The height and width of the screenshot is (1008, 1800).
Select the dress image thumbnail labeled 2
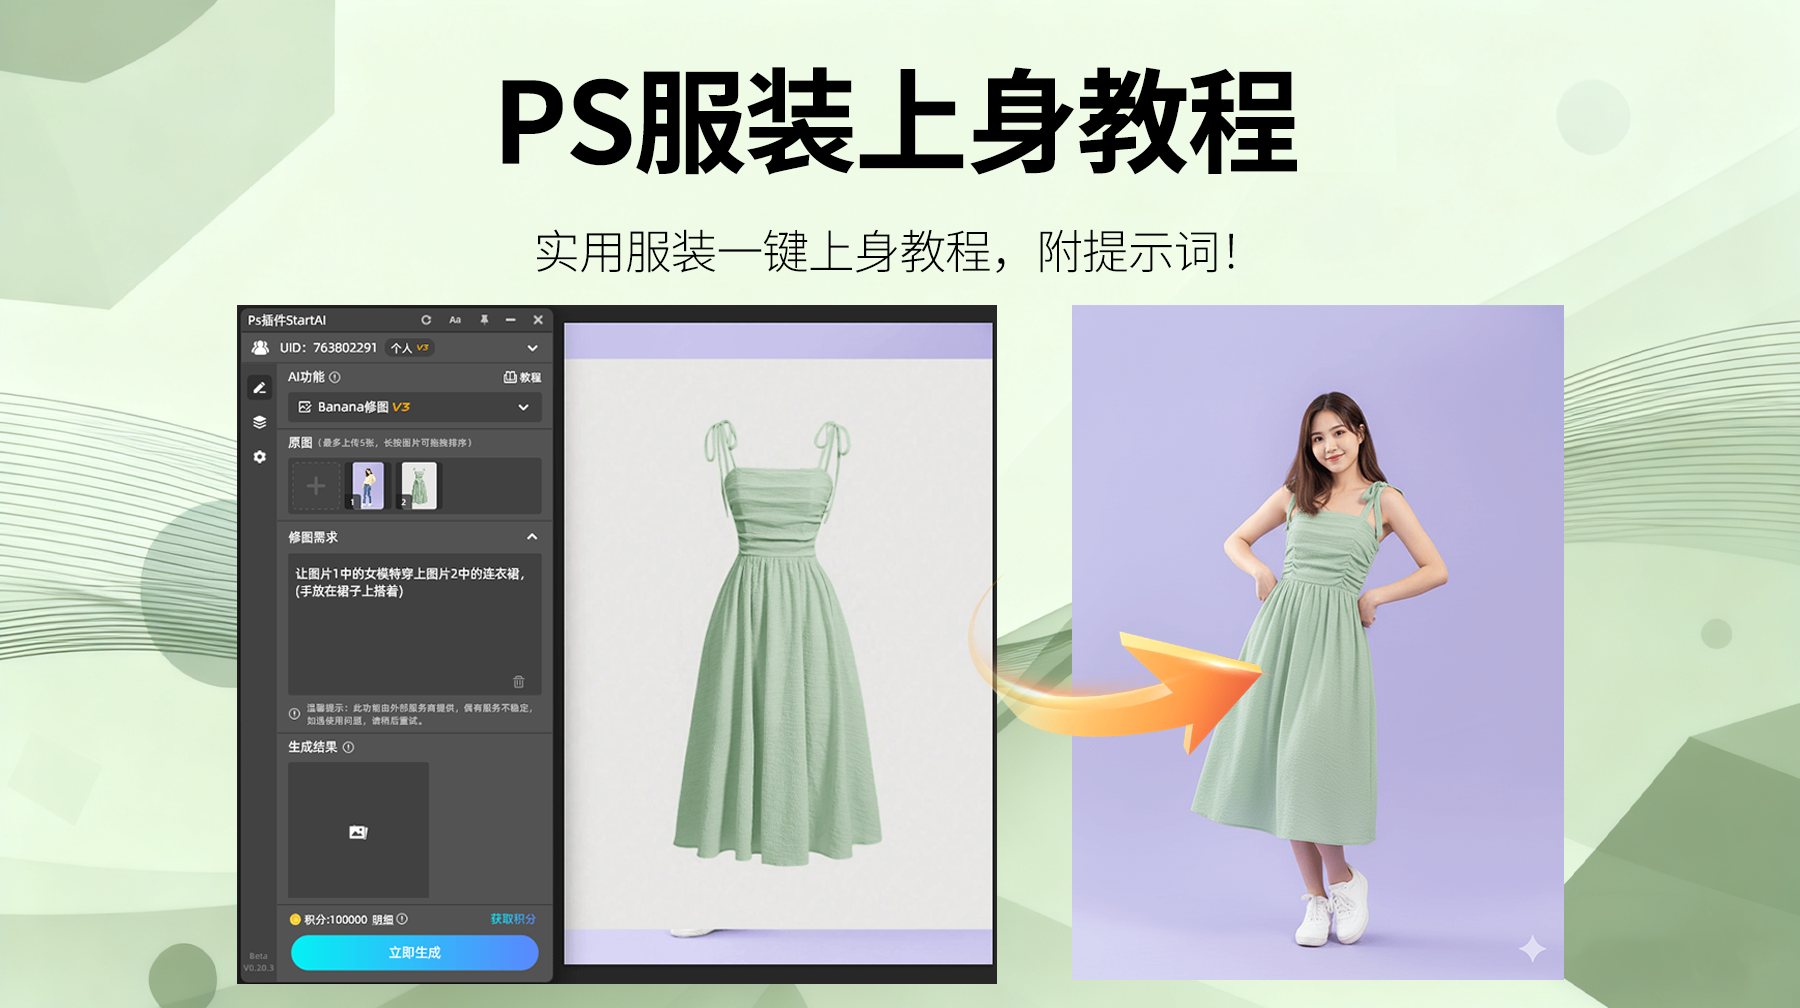419,486
